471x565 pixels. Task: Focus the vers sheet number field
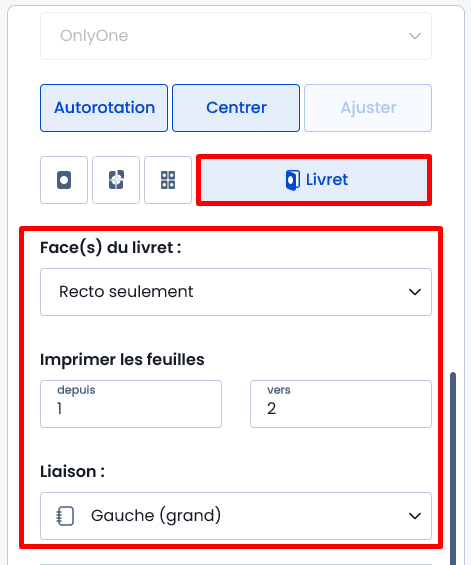341,404
